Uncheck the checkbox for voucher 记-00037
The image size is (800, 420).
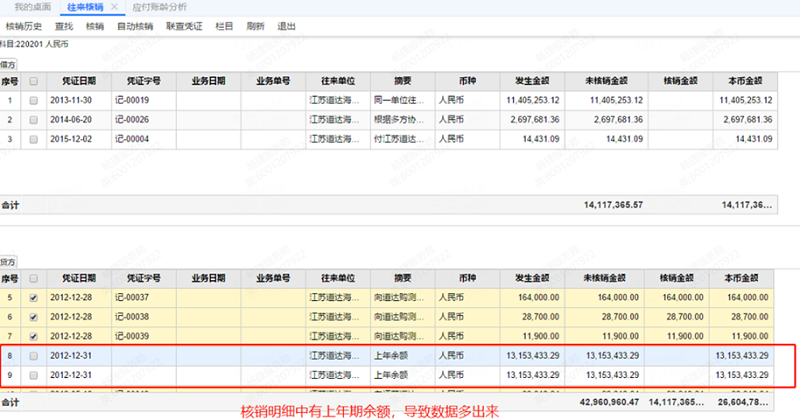(x=34, y=297)
